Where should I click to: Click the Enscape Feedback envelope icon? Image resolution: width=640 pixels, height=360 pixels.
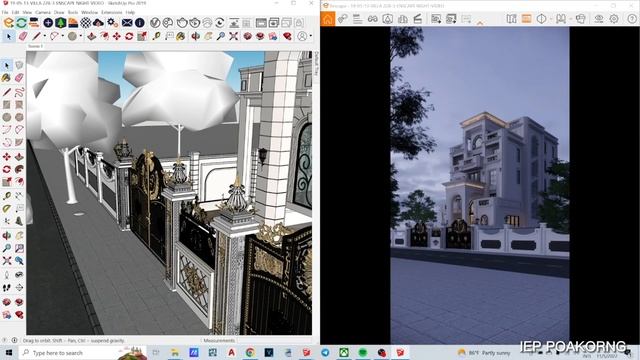[127, 23]
